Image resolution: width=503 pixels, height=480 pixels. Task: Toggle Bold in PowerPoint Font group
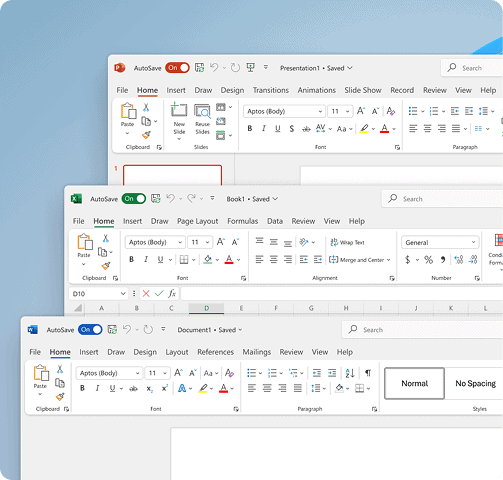[250, 129]
